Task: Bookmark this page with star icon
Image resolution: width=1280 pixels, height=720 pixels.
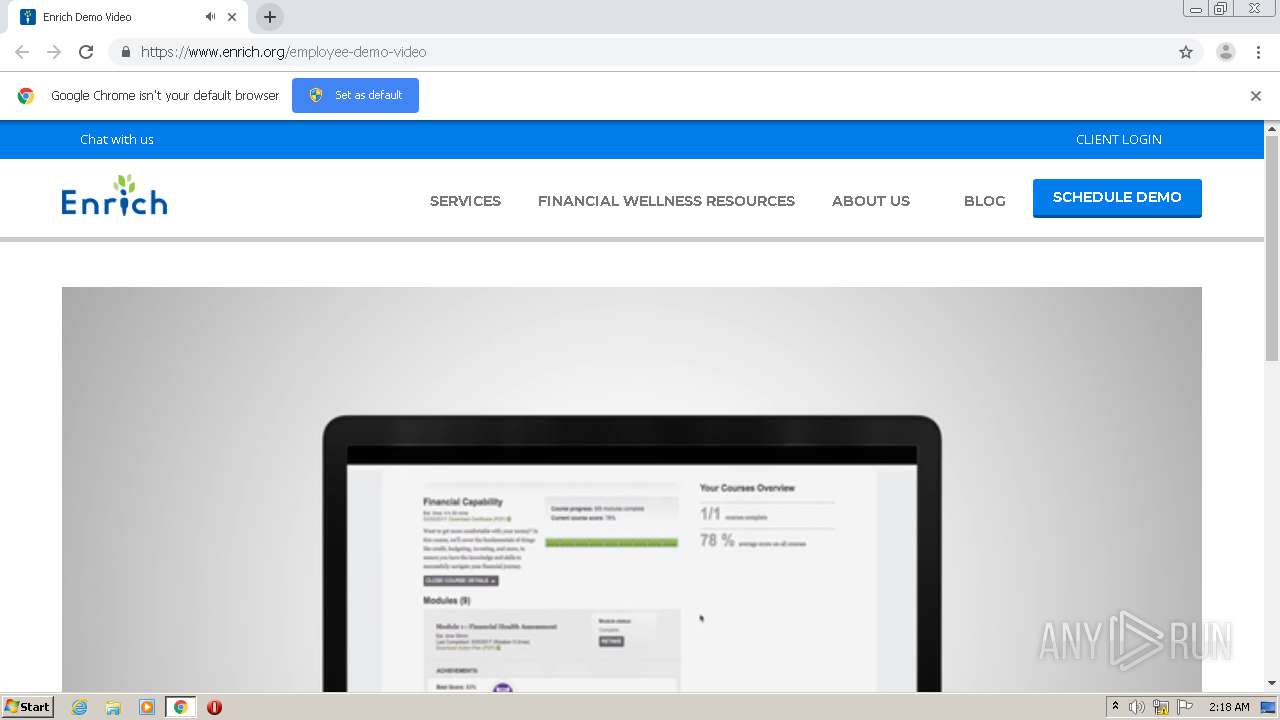Action: click(x=1186, y=52)
